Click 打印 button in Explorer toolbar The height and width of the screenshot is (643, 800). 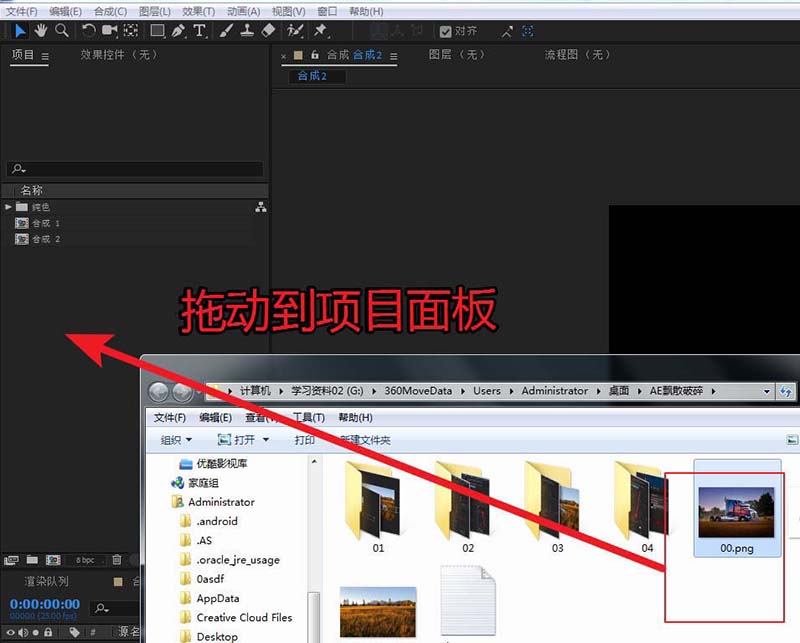pos(304,440)
